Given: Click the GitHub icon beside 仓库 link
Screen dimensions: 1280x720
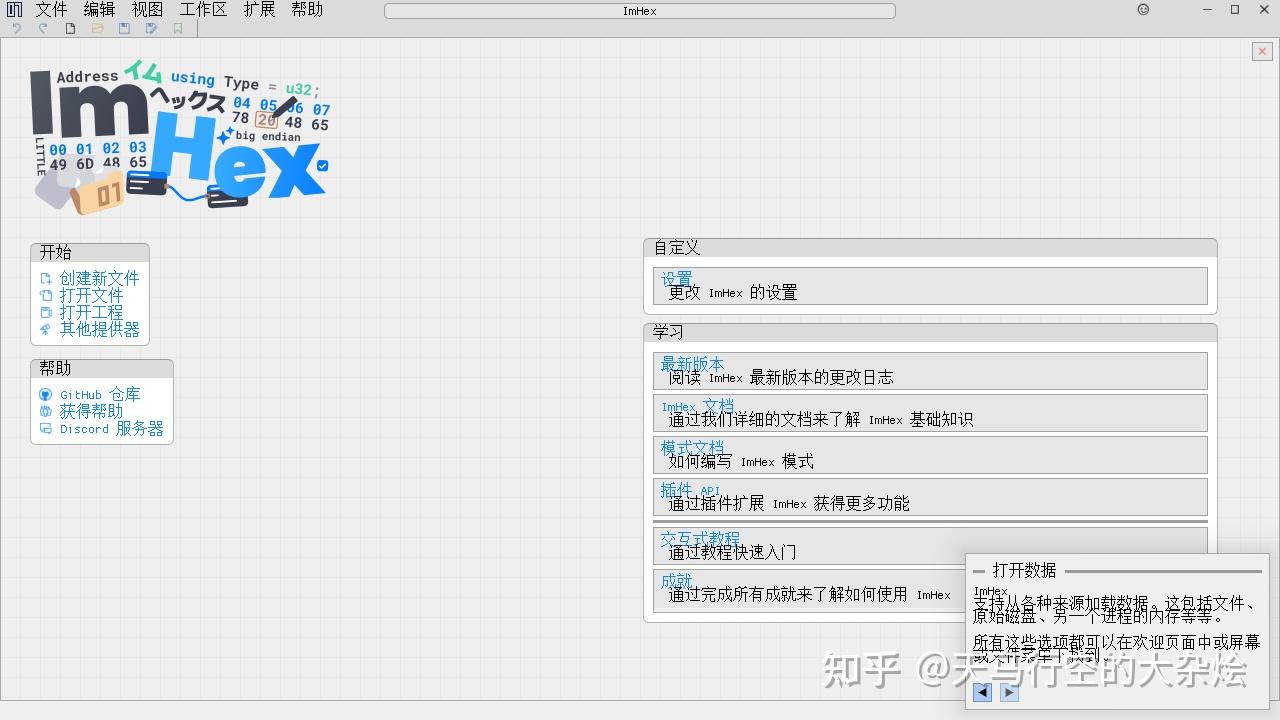Looking at the screenshot, I should pyautogui.click(x=45, y=395).
